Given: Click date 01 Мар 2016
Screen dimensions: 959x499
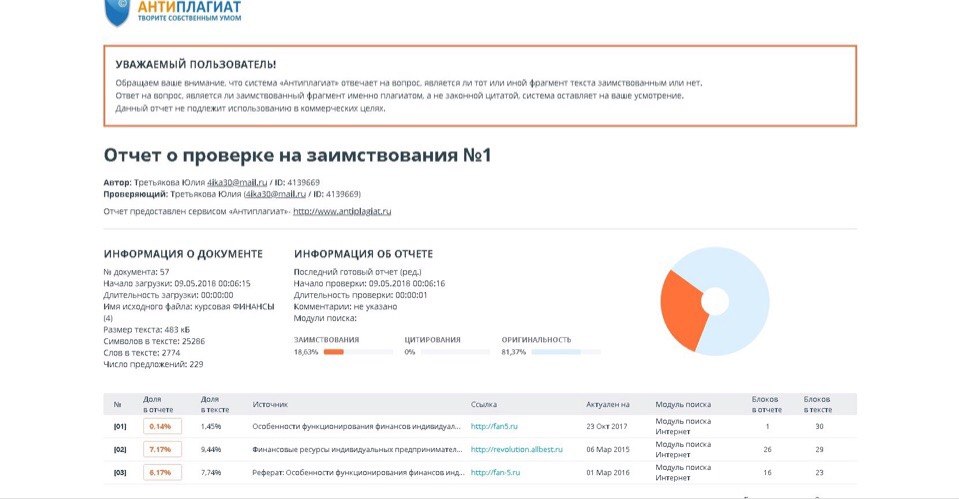Looking at the screenshot, I should pos(607,472).
